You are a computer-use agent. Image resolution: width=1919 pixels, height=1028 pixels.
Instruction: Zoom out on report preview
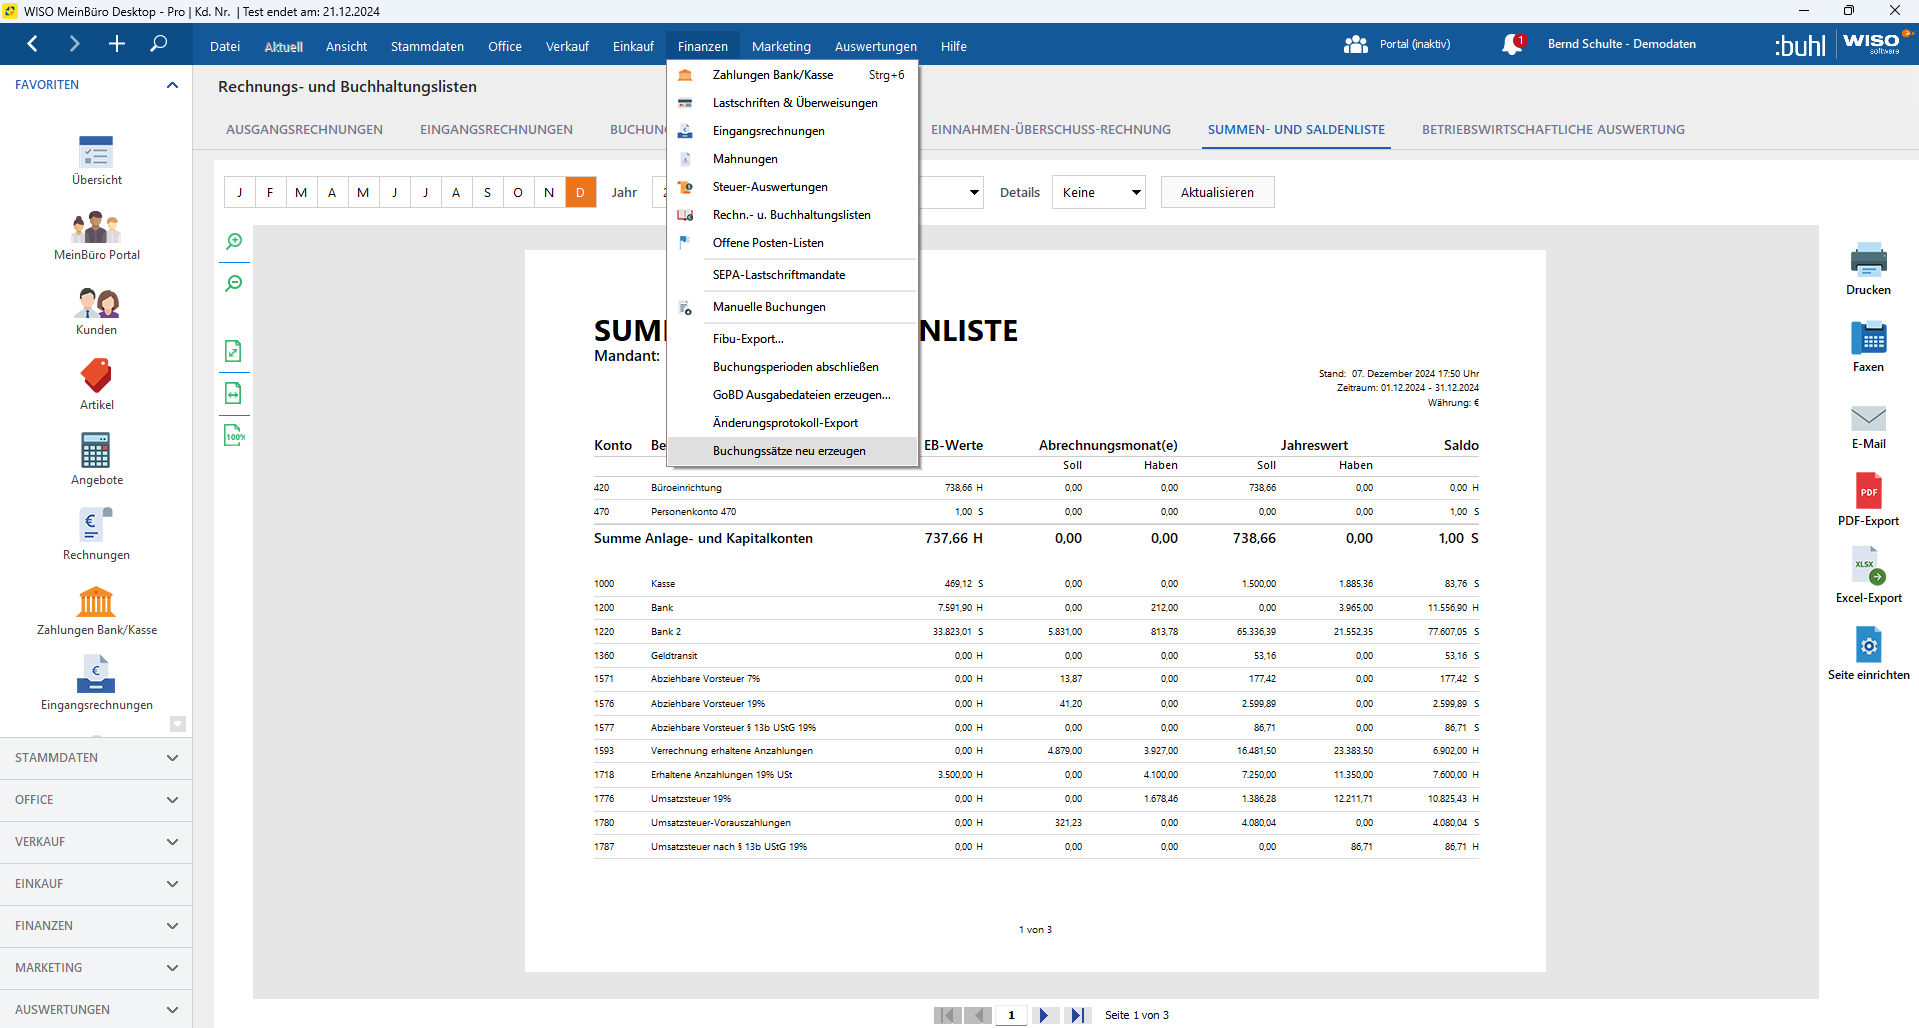coord(234,284)
